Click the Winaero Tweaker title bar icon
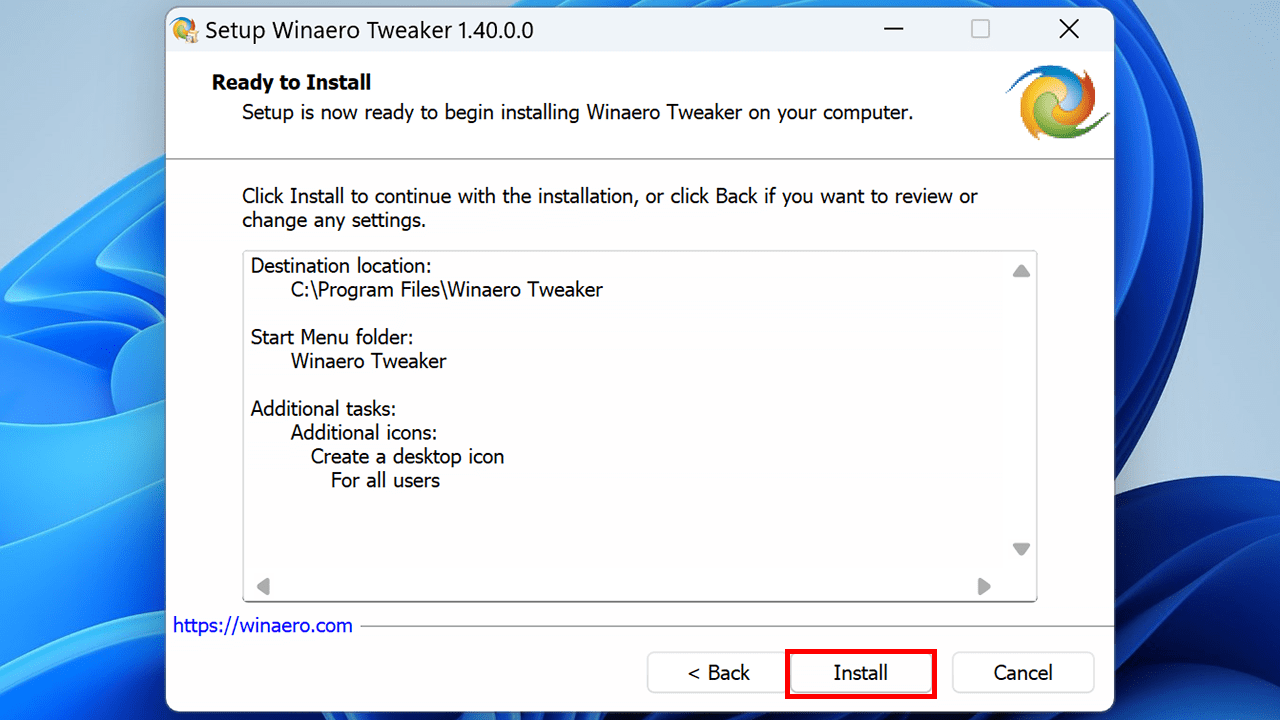 pyautogui.click(x=185, y=30)
